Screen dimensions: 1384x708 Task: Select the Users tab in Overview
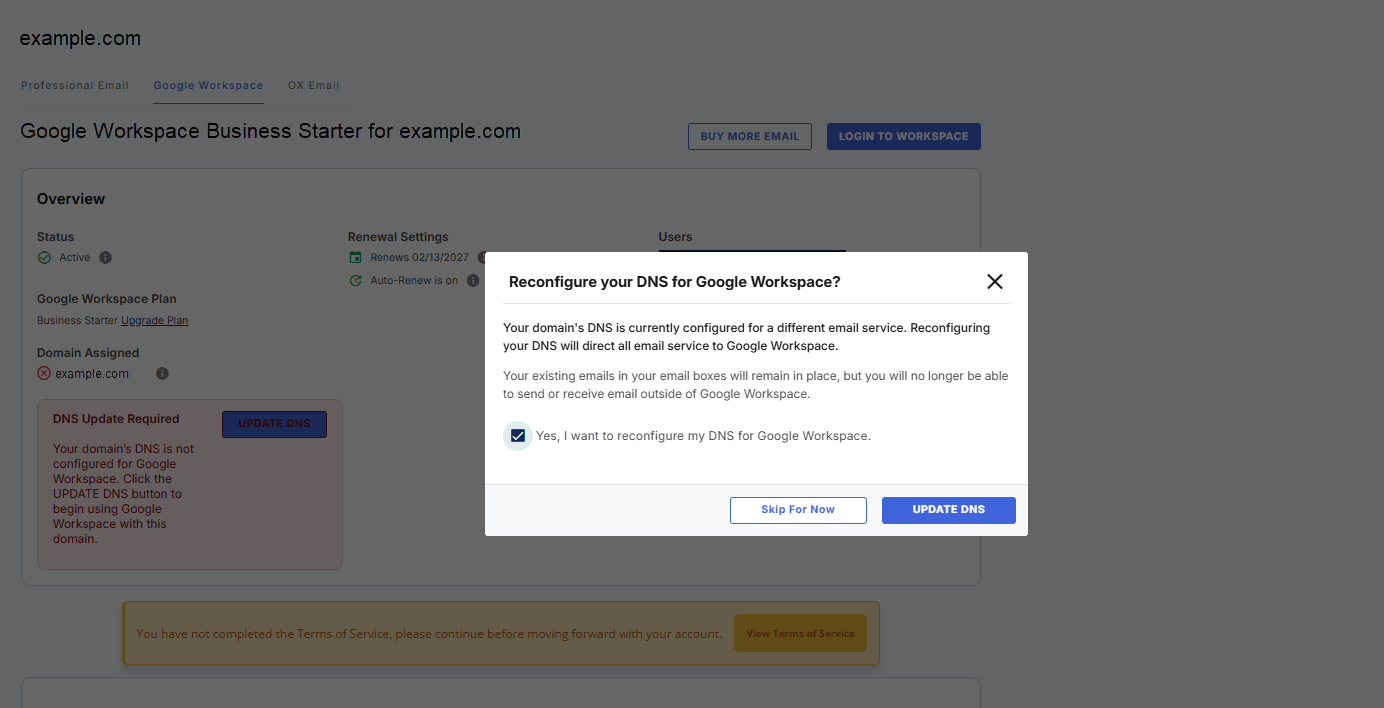tap(675, 237)
